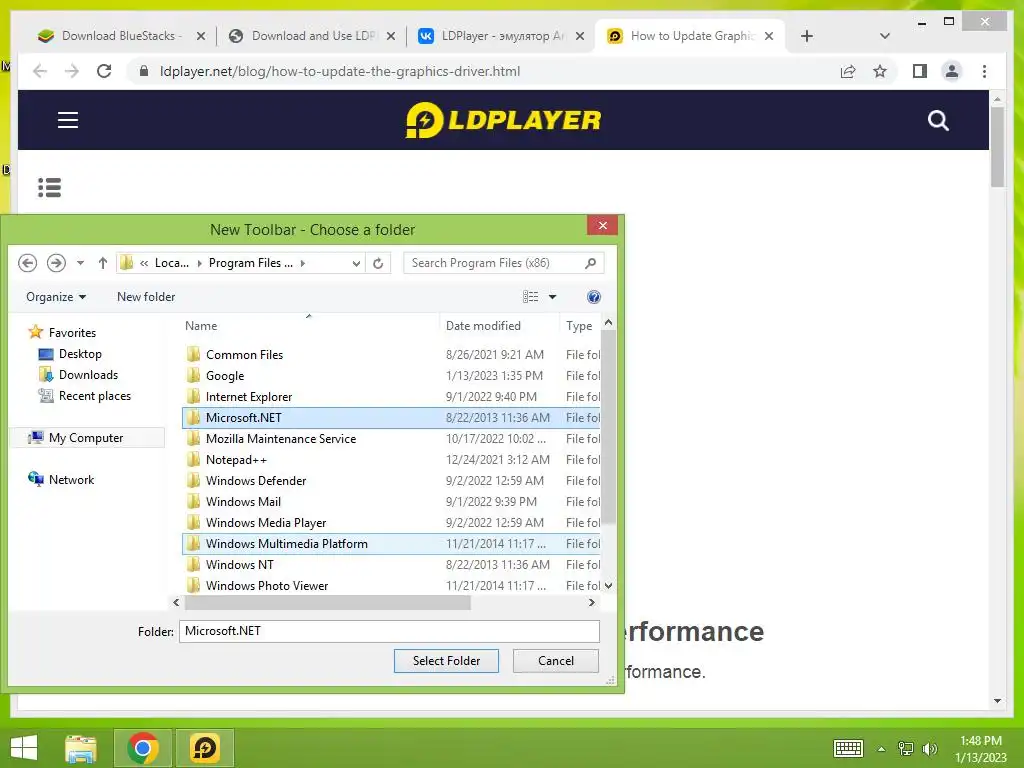Select the Google folder

click(391, 376)
